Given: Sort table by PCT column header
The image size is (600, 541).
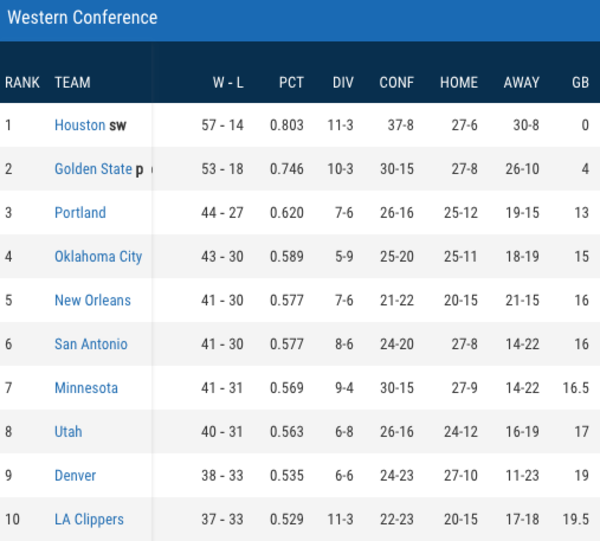Looking at the screenshot, I should coord(291,83).
